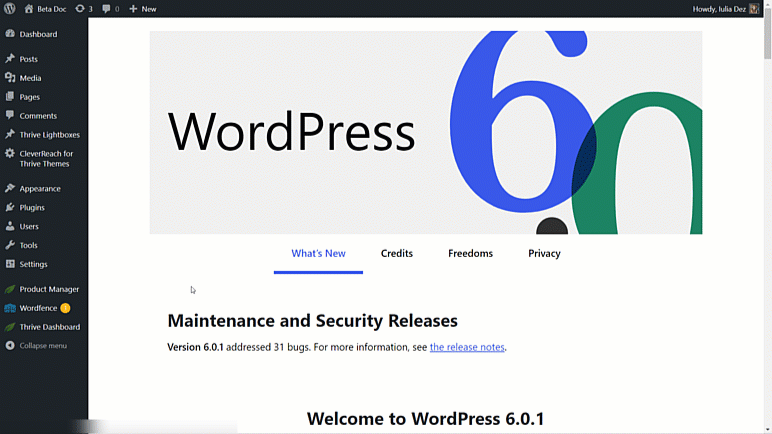Open the comments bubble icon in admin bar
Screen dimensions: 772x434
pos(106,9)
